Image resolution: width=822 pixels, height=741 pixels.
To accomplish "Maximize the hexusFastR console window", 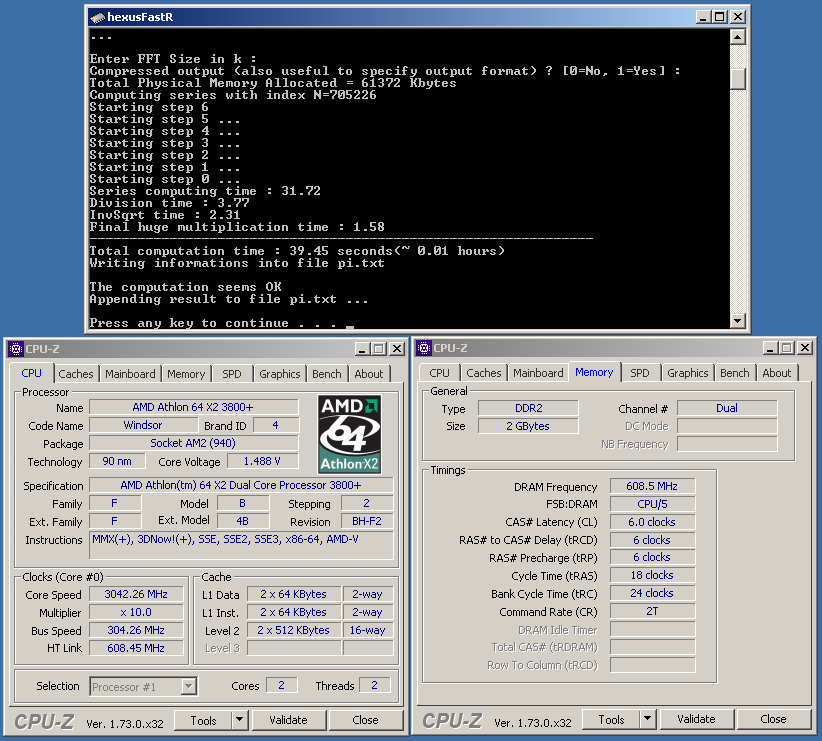I will [x=720, y=17].
